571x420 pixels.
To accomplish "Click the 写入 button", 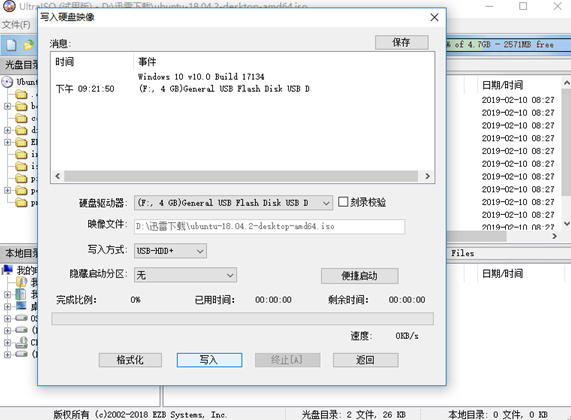I will click(209, 360).
